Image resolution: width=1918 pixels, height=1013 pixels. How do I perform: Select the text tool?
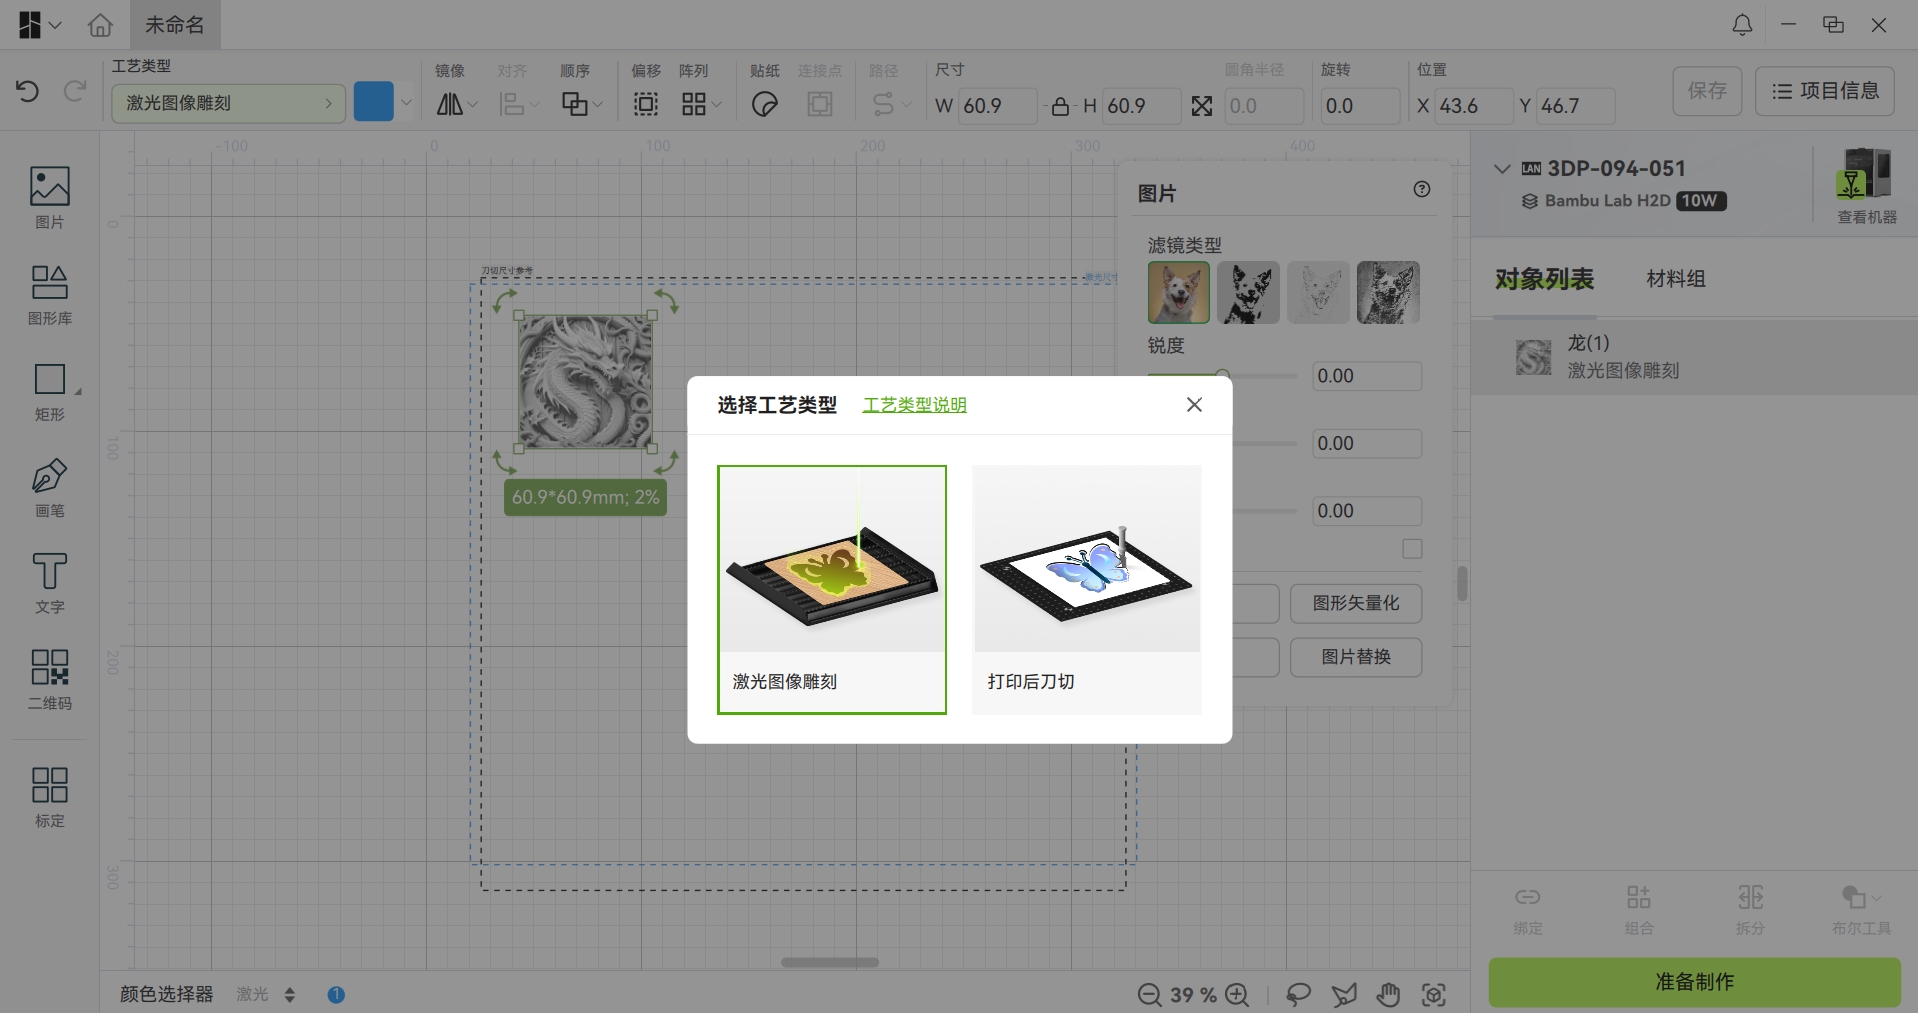(49, 584)
